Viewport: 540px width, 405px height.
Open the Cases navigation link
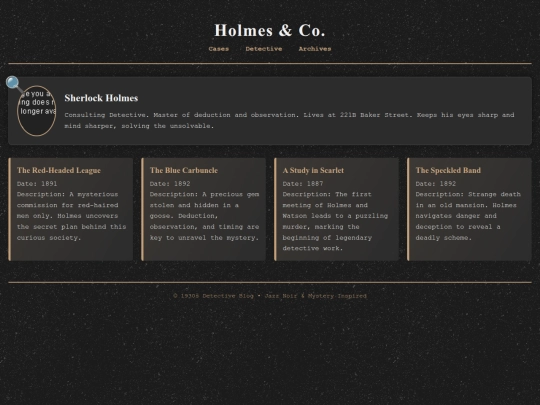pos(219,49)
